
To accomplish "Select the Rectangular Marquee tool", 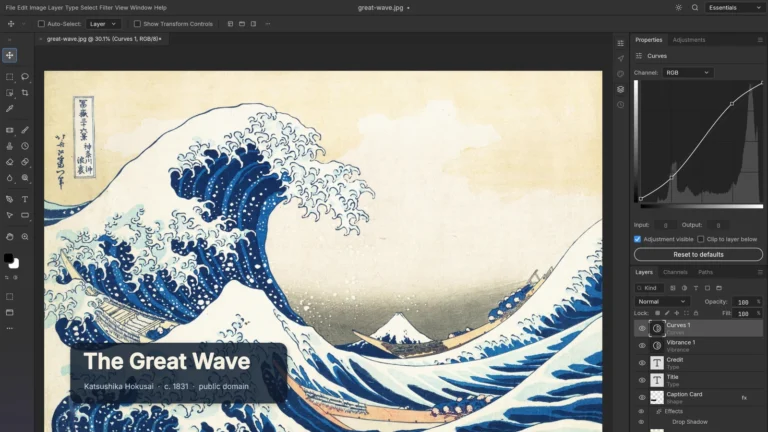I will [x=9, y=76].
